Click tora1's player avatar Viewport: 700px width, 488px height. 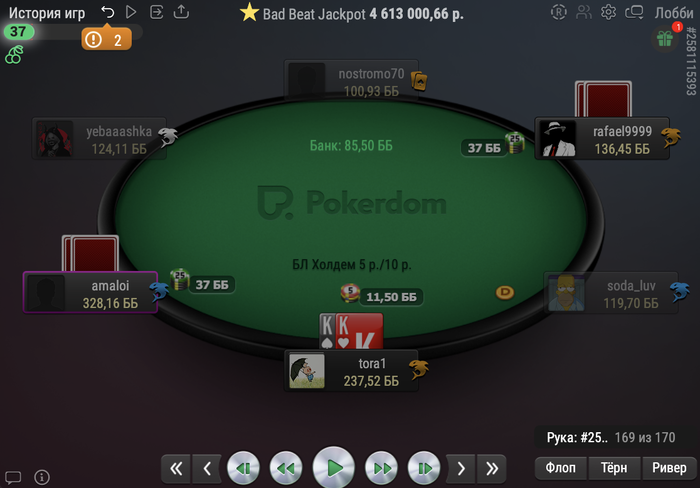click(307, 371)
